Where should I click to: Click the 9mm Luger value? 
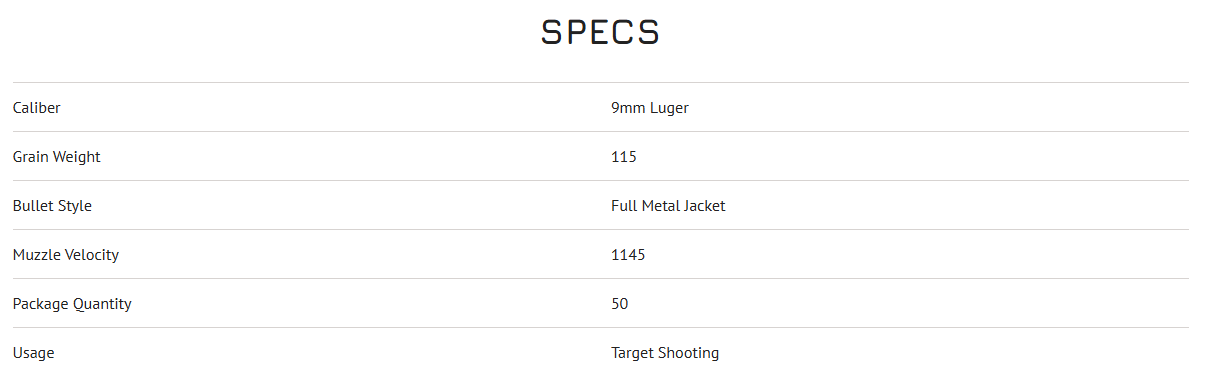(650, 108)
